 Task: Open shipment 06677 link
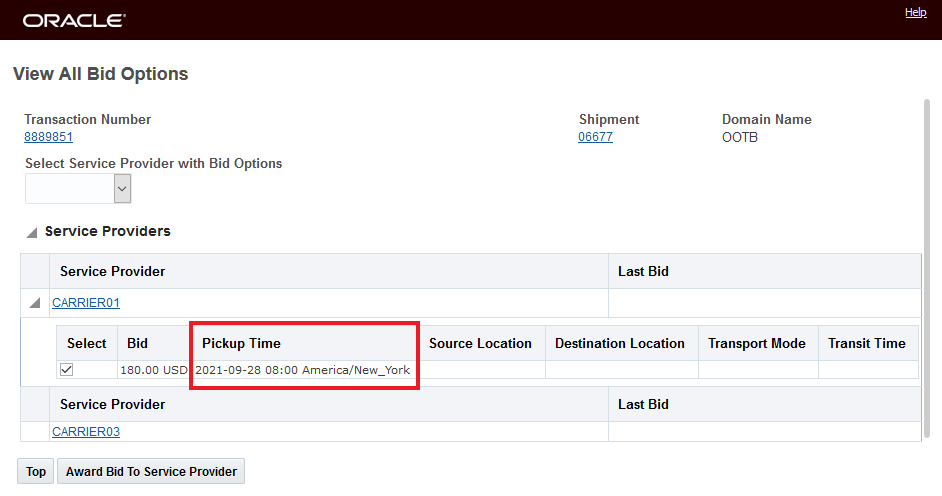coord(595,137)
